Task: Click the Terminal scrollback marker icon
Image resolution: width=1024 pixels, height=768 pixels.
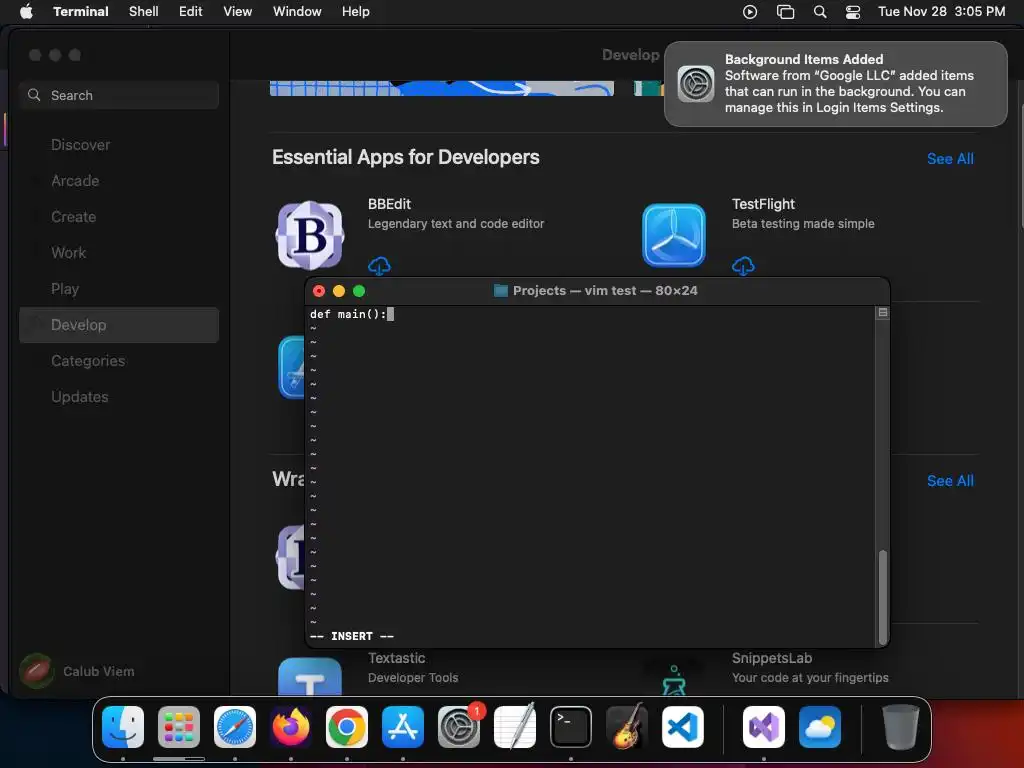Action: (882, 313)
